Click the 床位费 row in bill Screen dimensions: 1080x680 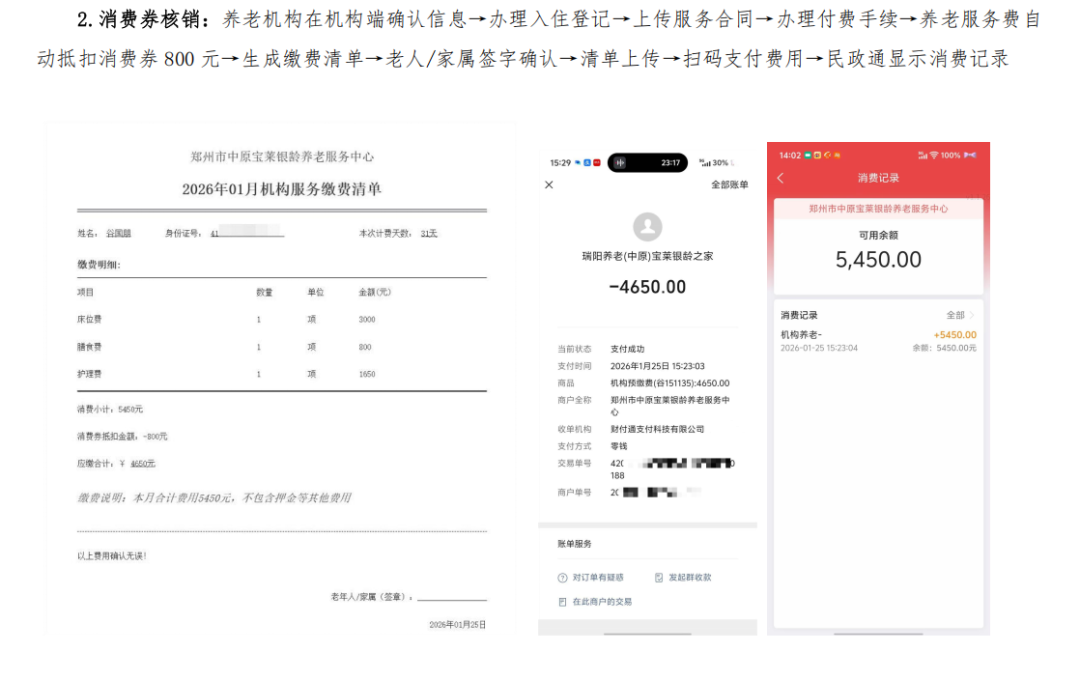pyautogui.click(x=282, y=320)
